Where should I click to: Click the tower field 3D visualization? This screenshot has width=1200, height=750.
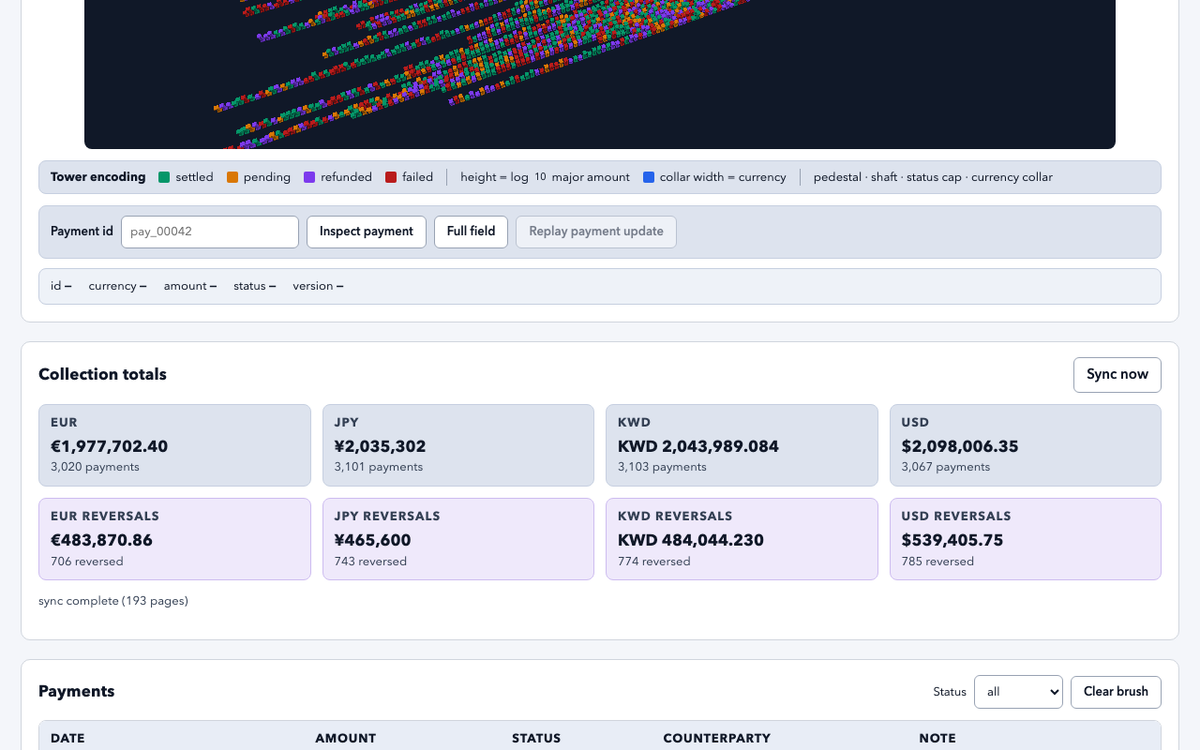(600, 74)
